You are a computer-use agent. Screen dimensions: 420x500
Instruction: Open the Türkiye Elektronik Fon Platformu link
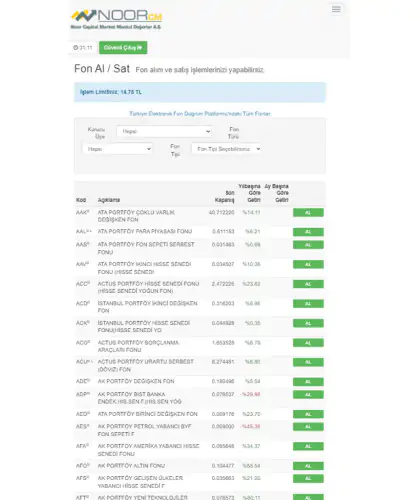(200, 114)
